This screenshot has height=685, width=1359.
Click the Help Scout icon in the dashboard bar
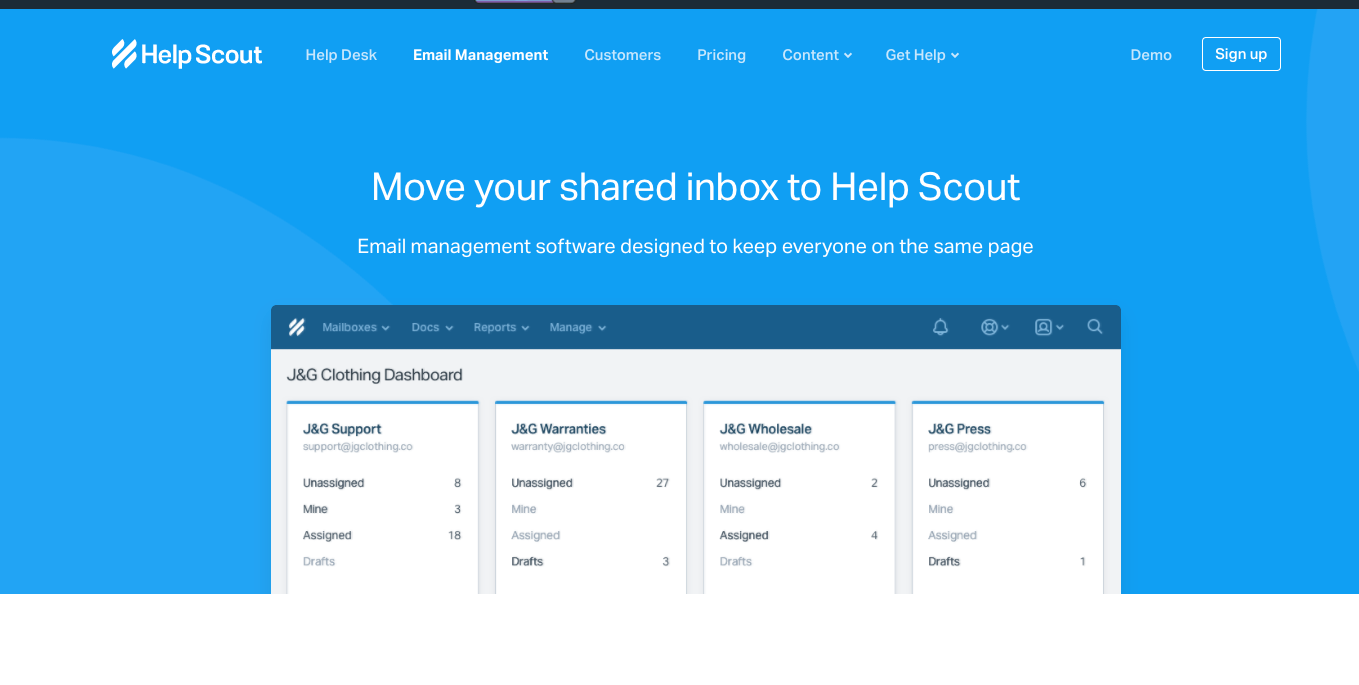[296, 327]
